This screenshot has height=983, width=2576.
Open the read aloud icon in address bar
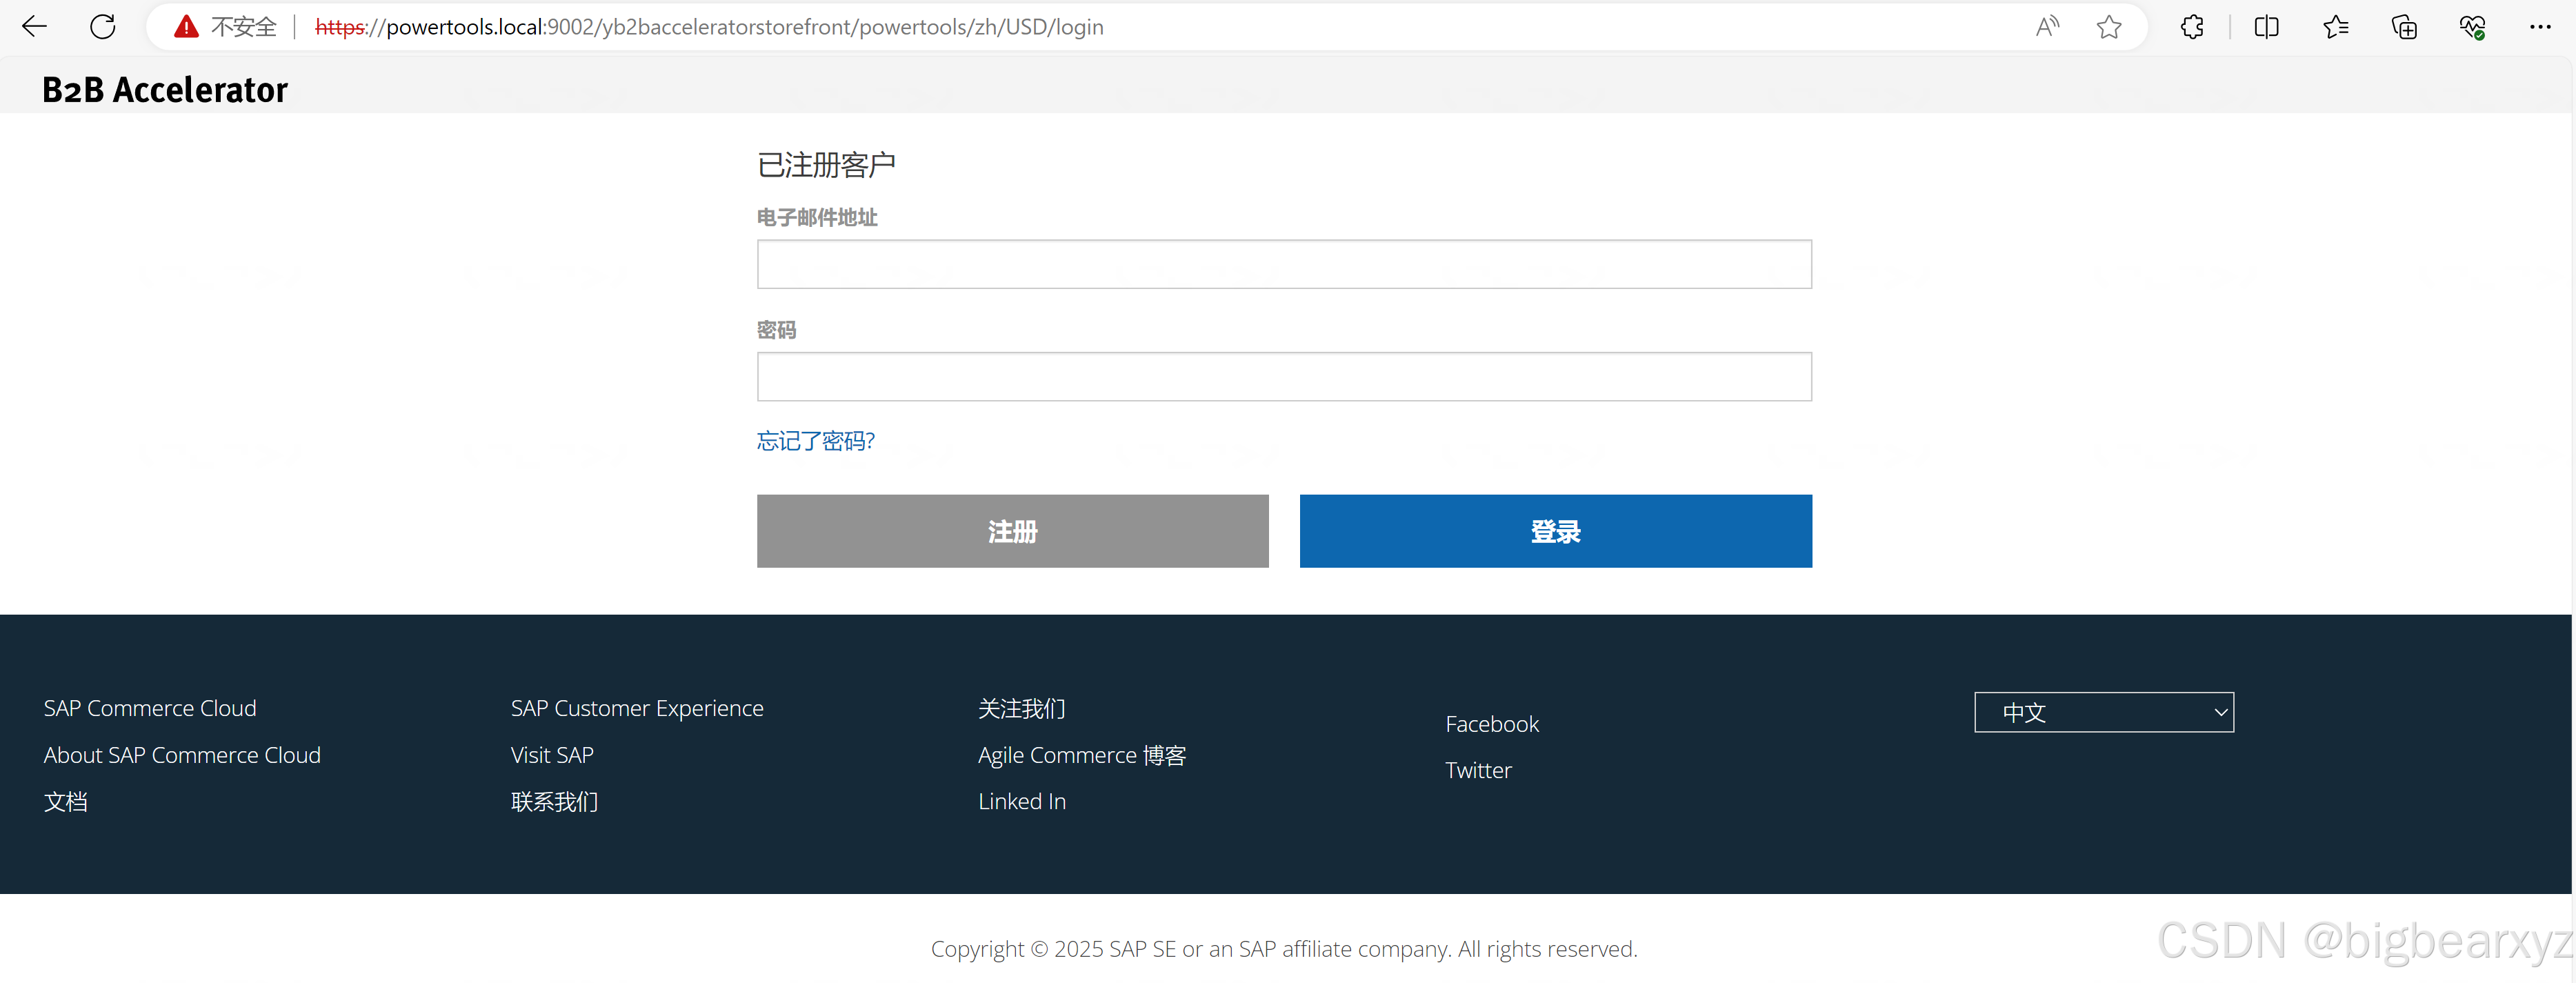pyautogui.click(x=2047, y=27)
